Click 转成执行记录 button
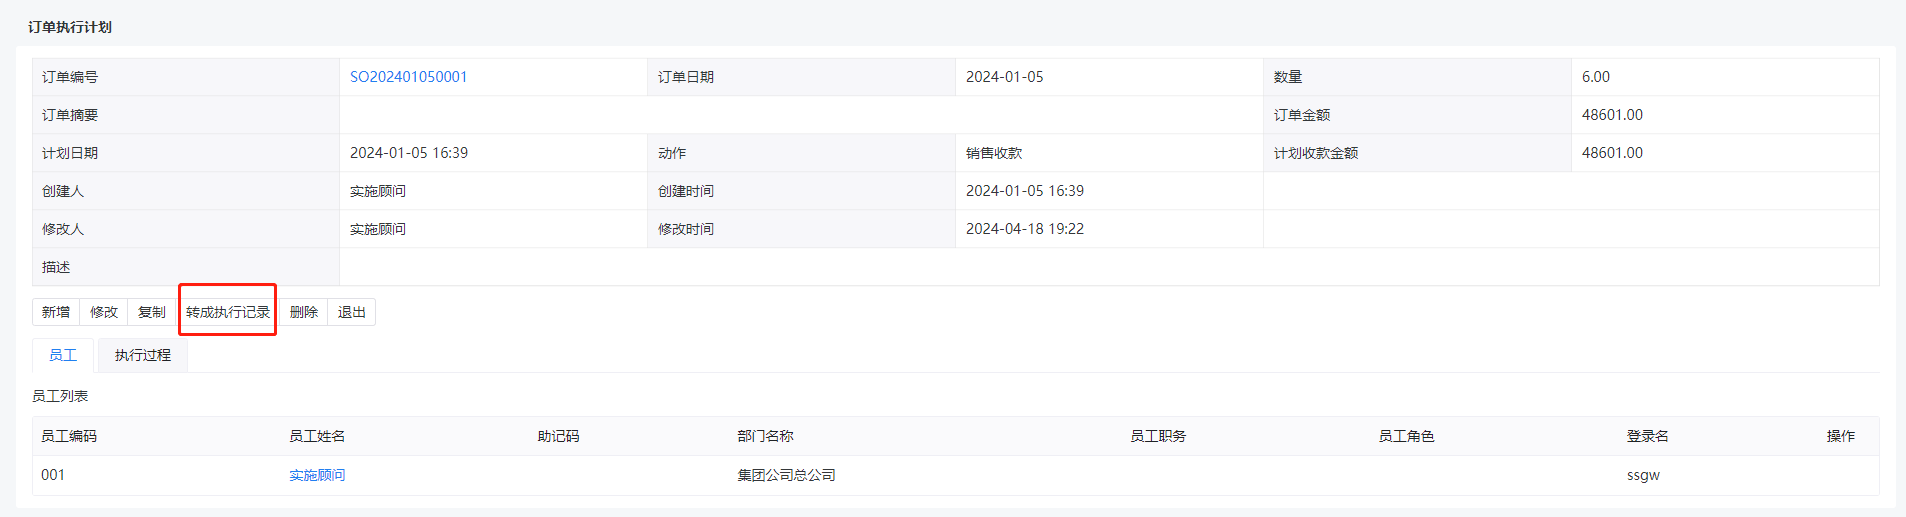 228,312
